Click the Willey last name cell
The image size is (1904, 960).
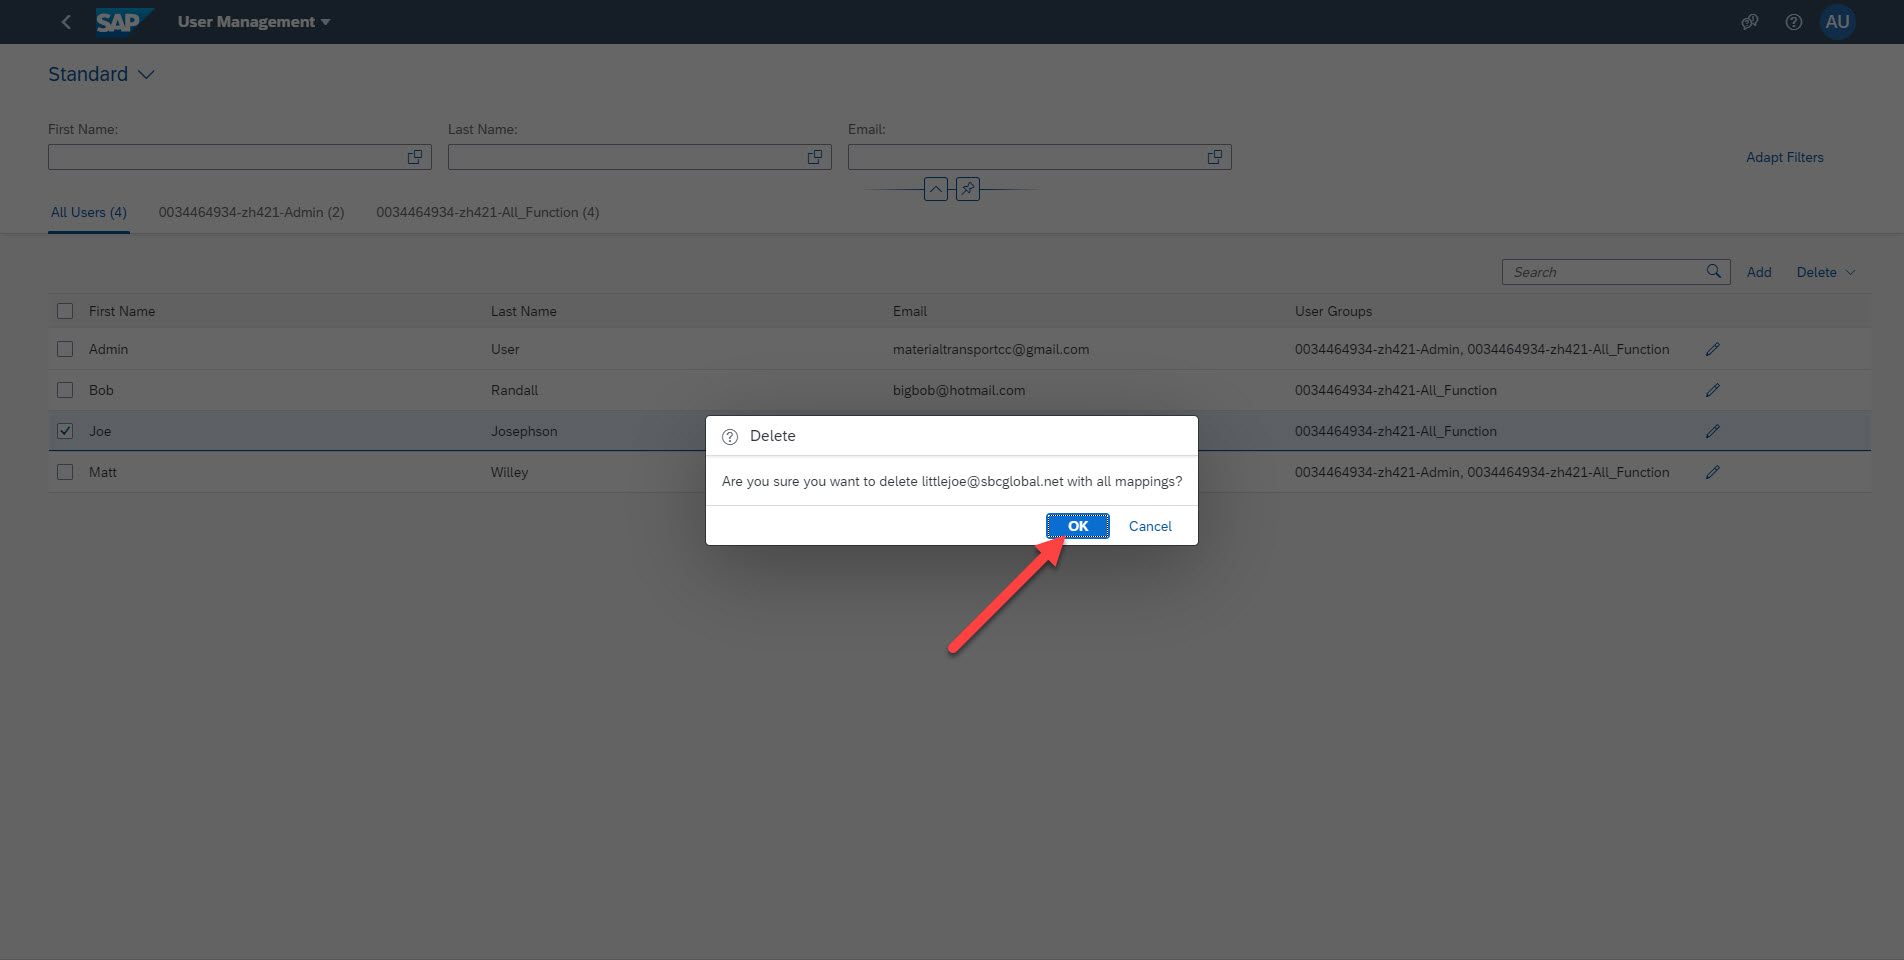click(509, 472)
